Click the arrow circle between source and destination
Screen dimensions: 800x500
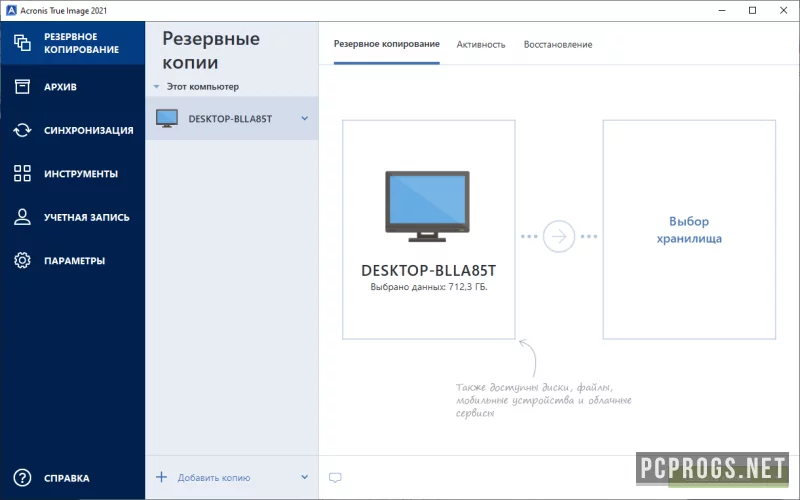pos(559,236)
